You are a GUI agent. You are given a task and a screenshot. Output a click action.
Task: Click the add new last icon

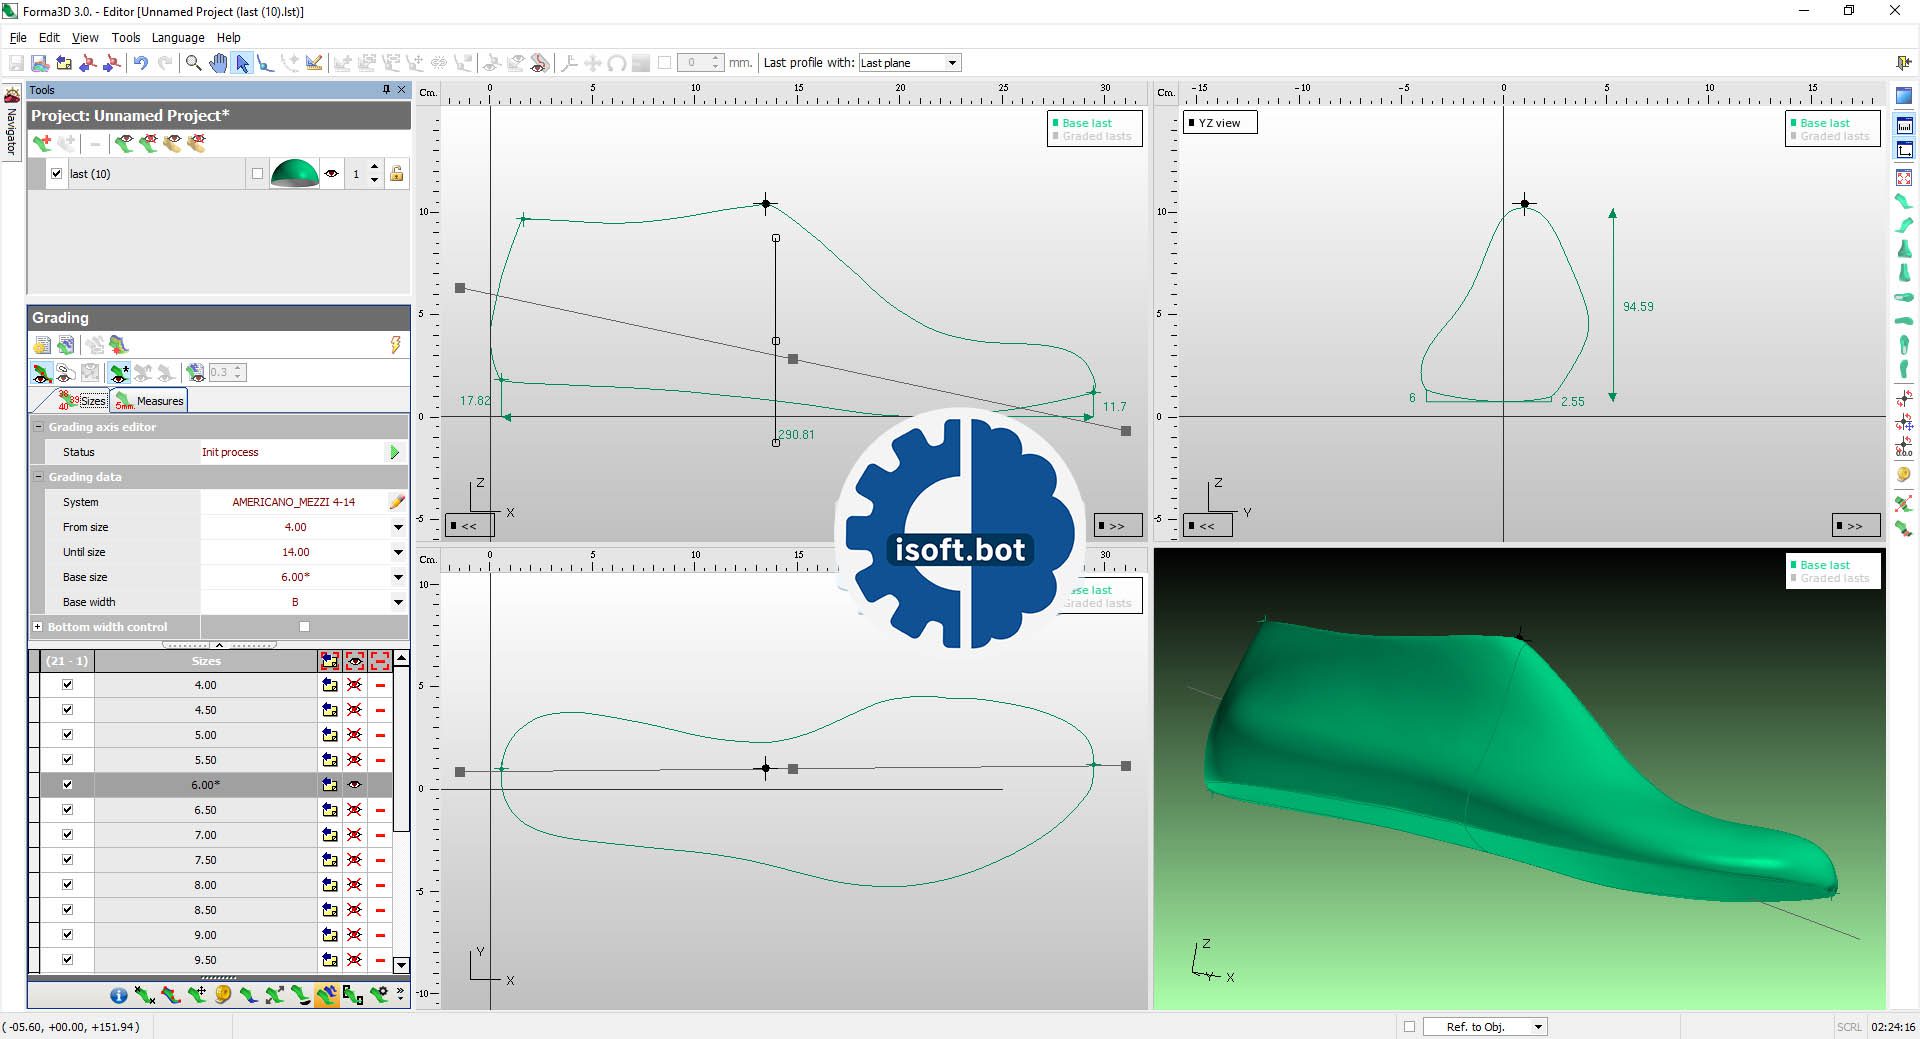[x=42, y=144]
